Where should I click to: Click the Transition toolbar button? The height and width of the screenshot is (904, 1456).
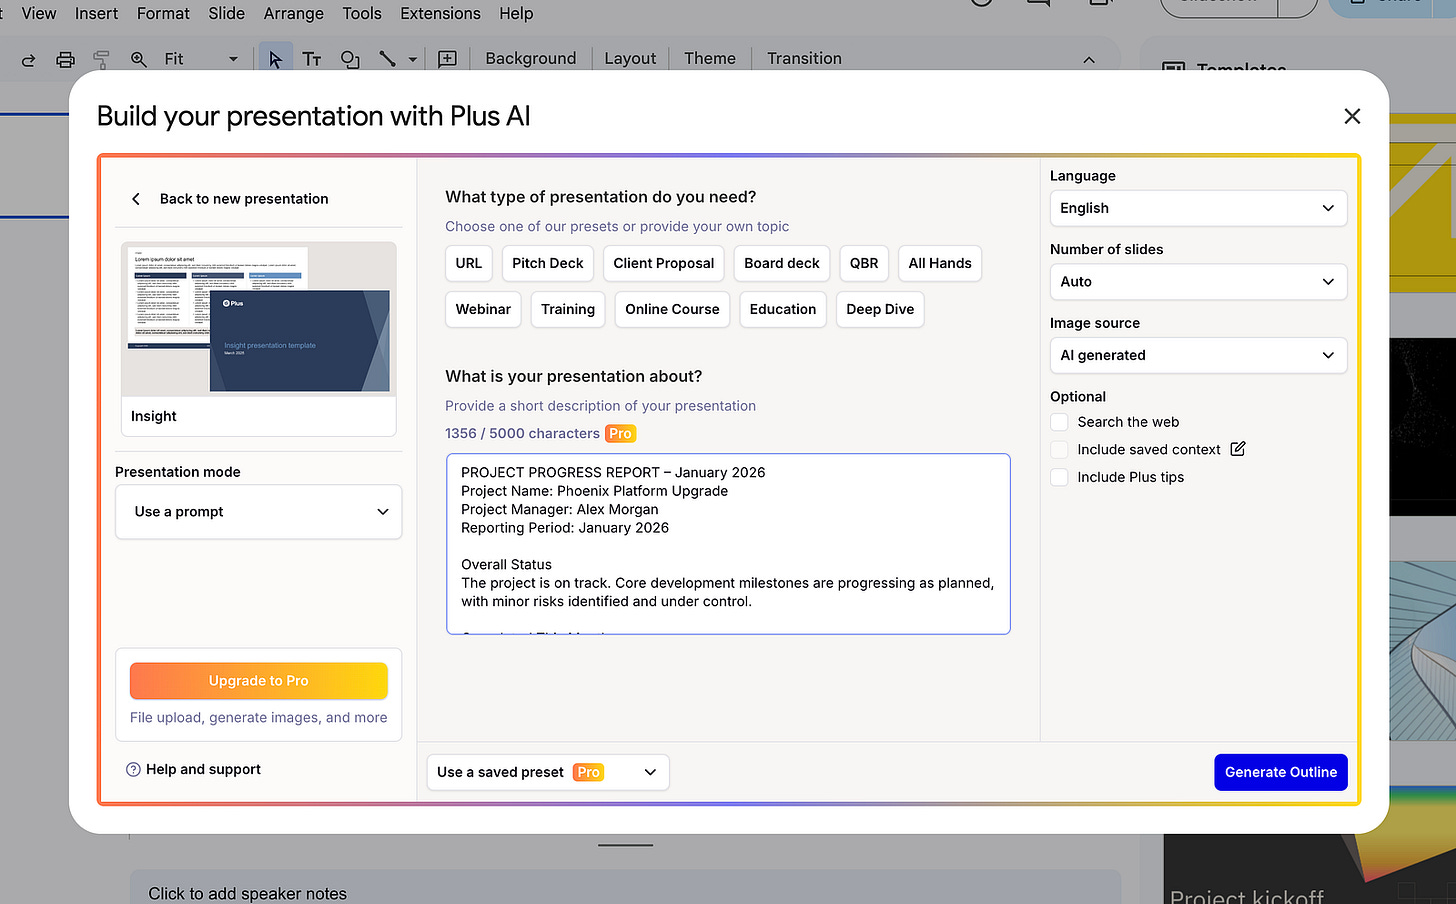click(804, 59)
